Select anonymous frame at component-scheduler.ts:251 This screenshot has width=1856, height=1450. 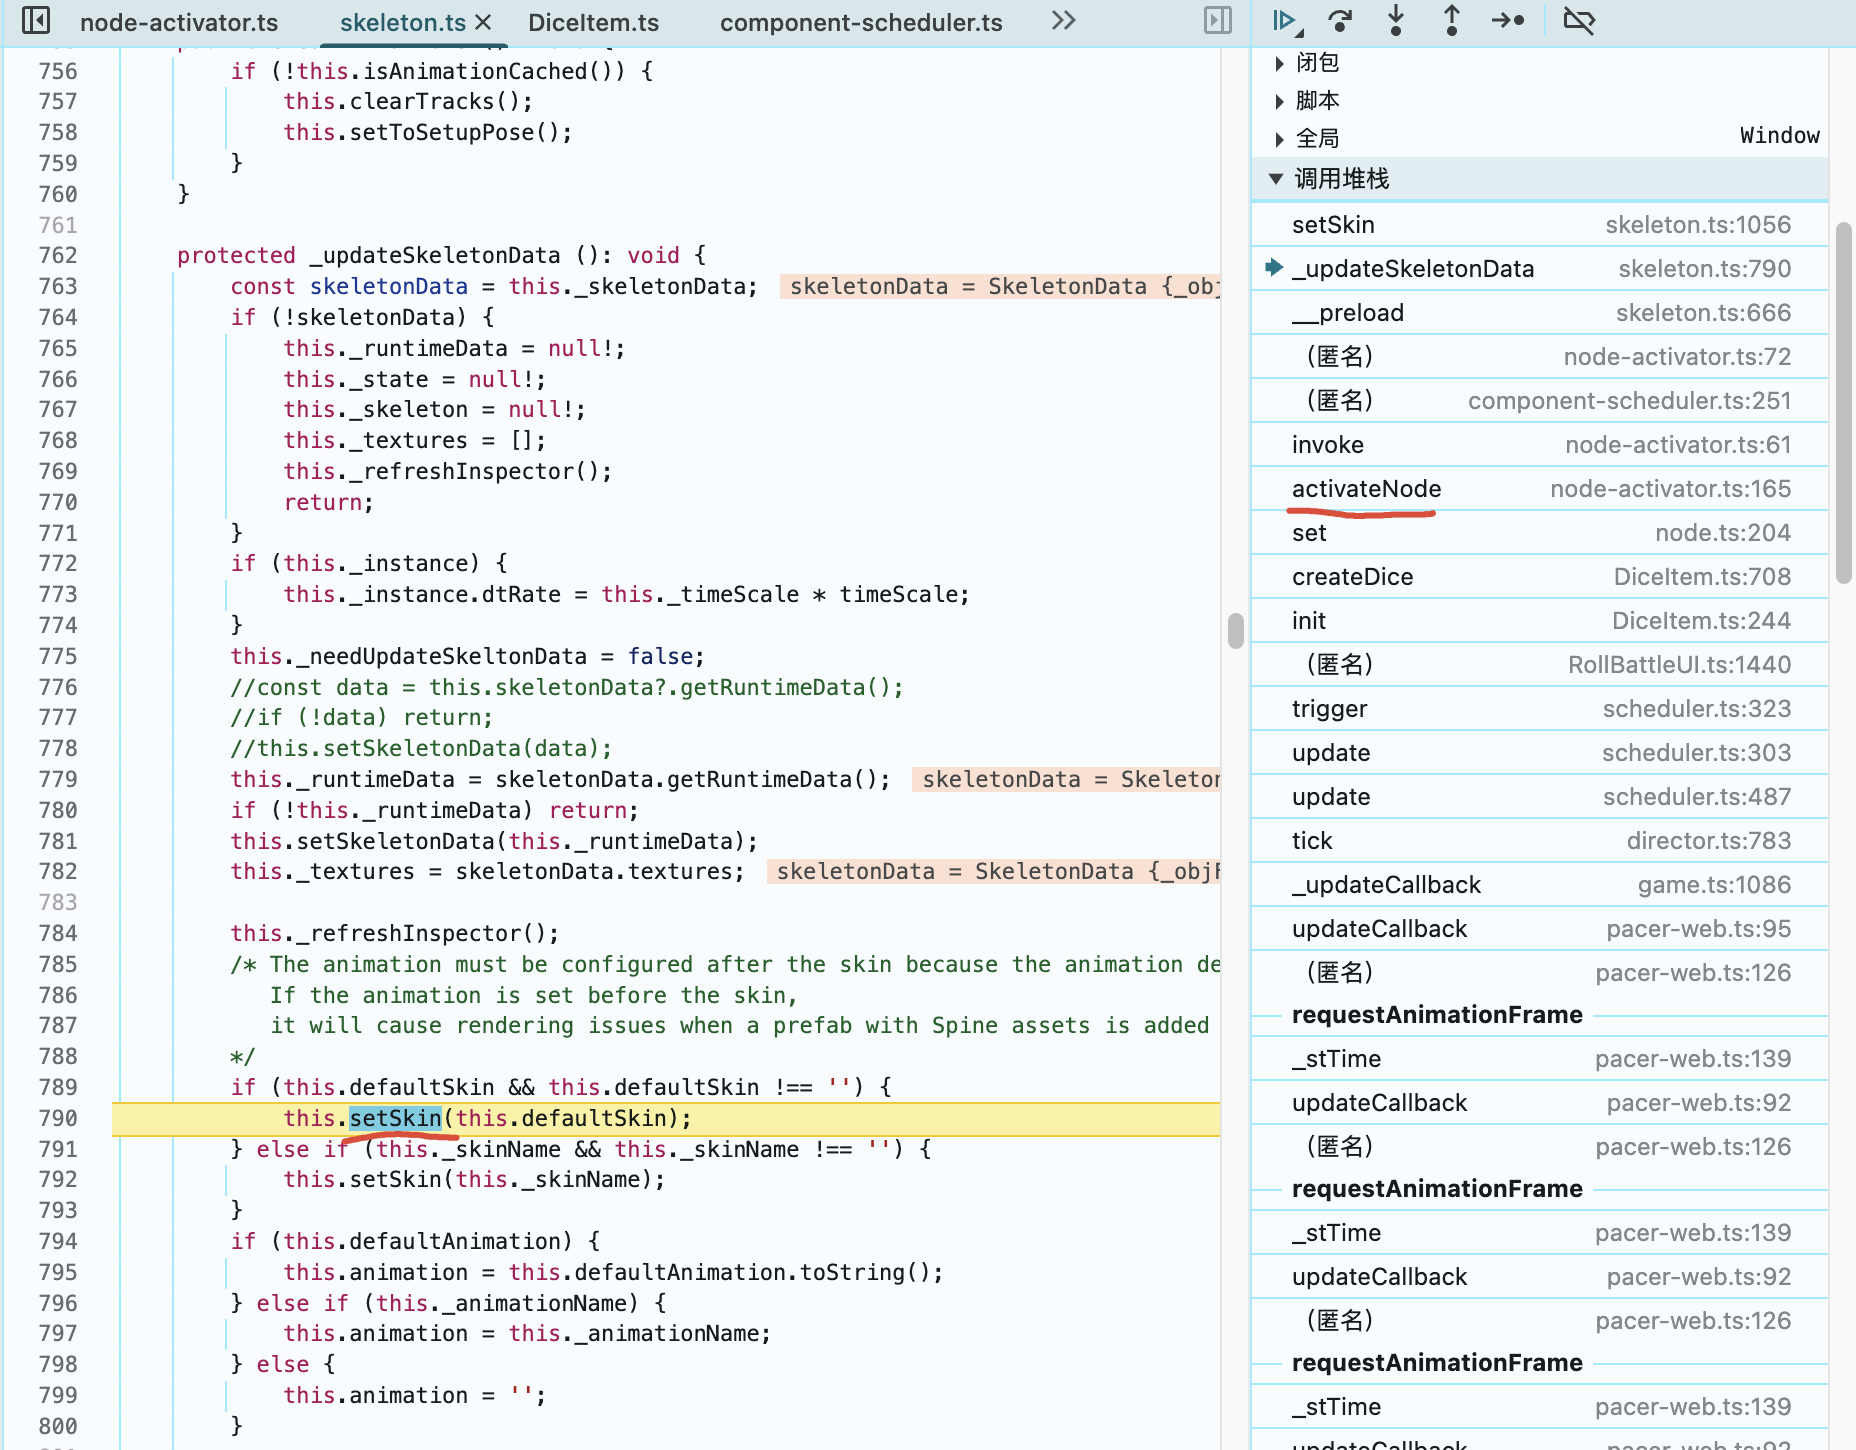(1540, 401)
